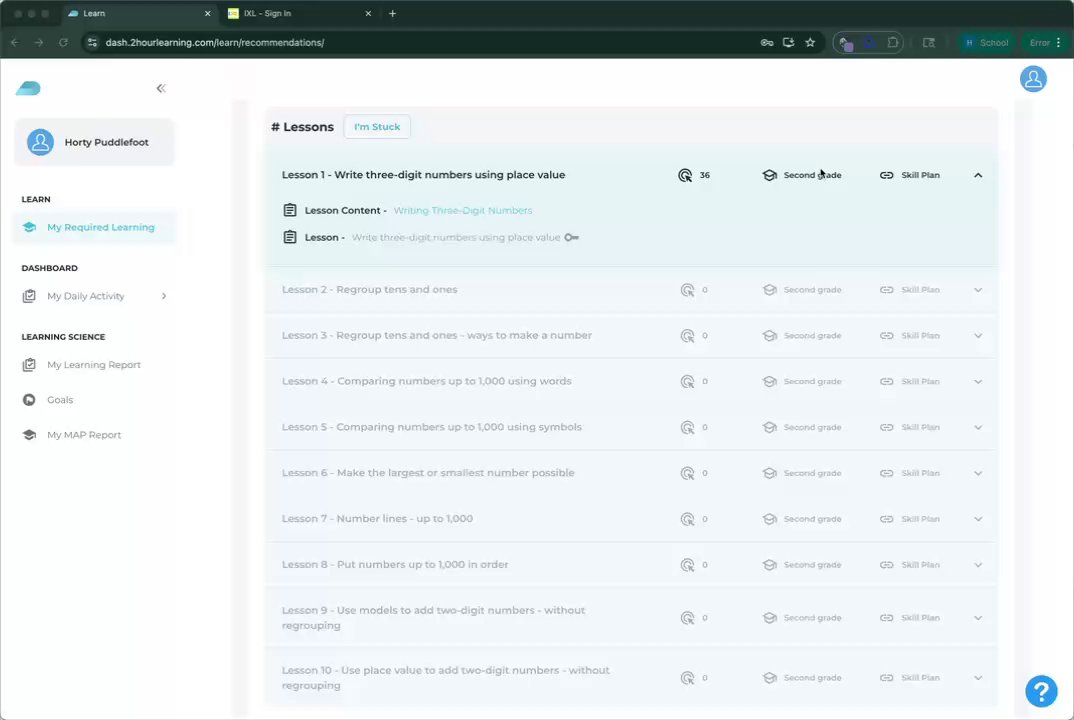The width and height of the screenshot is (1074, 720).
Task: Collapse the sidebar with double-chevron icon
Action: tap(161, 89)
